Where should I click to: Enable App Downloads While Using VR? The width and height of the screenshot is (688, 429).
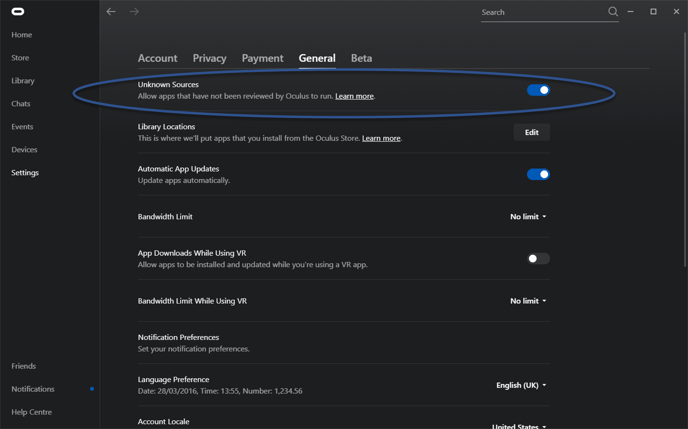tap(538, 258)
